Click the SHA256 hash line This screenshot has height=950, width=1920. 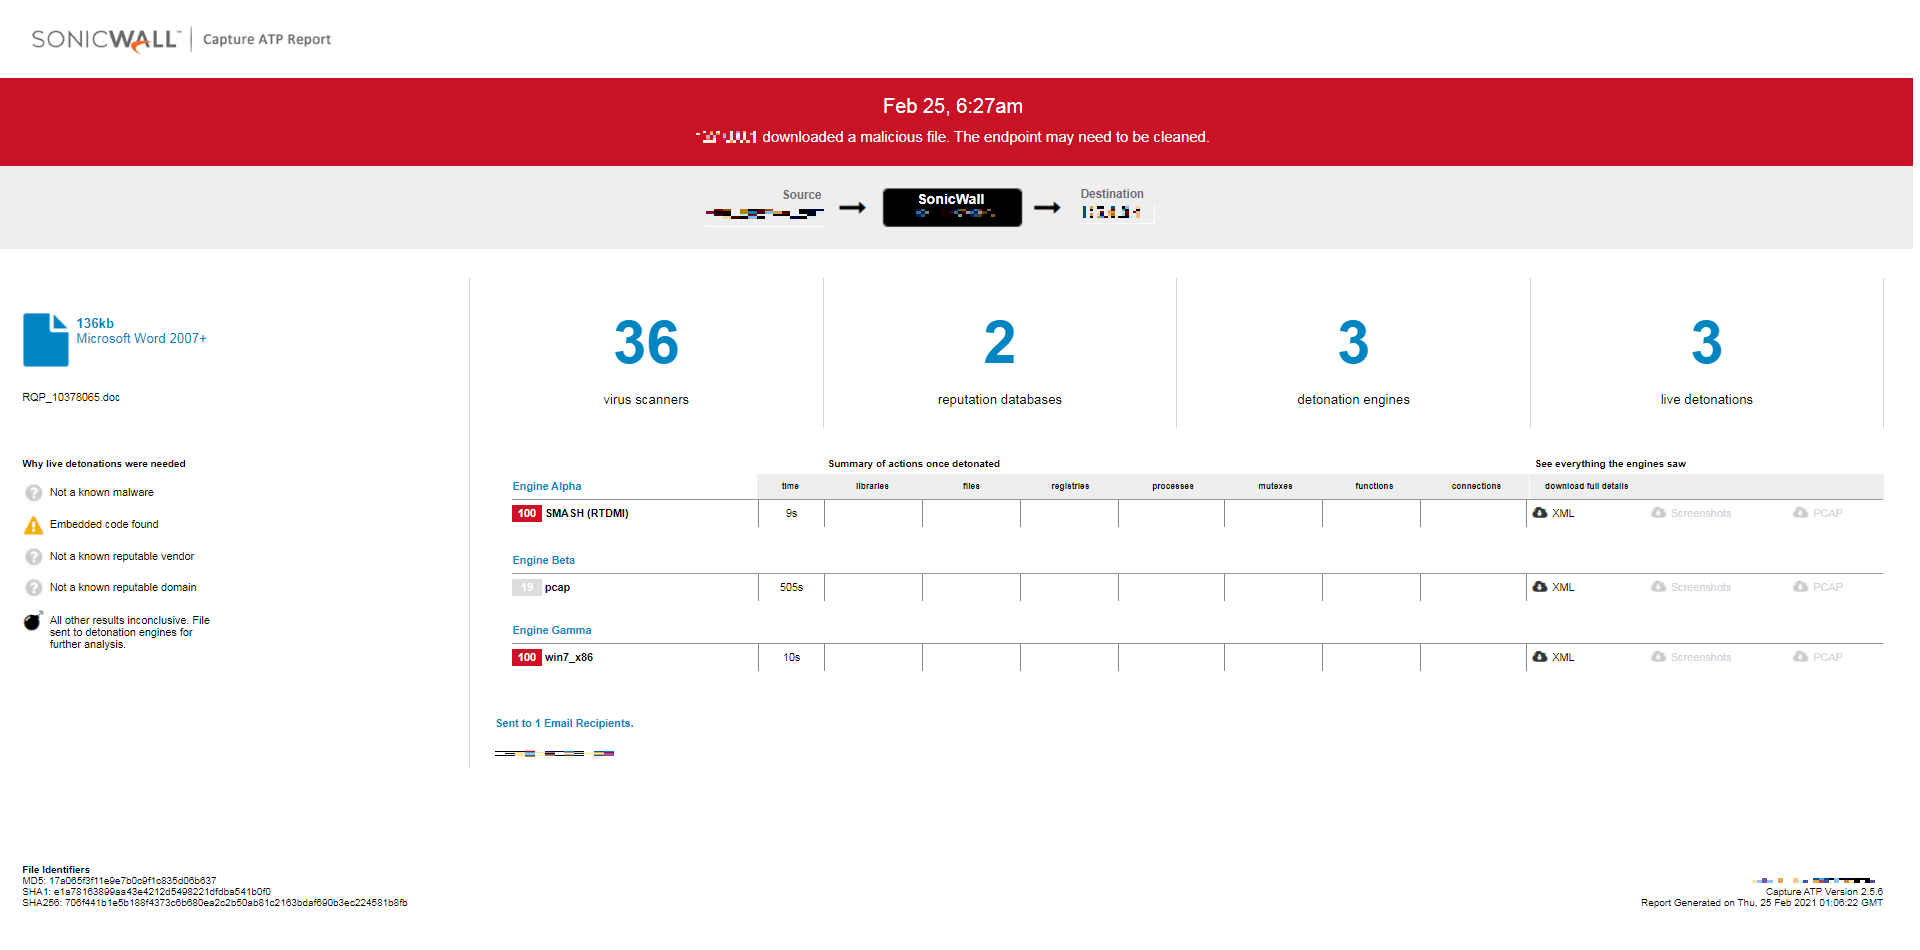214,903
